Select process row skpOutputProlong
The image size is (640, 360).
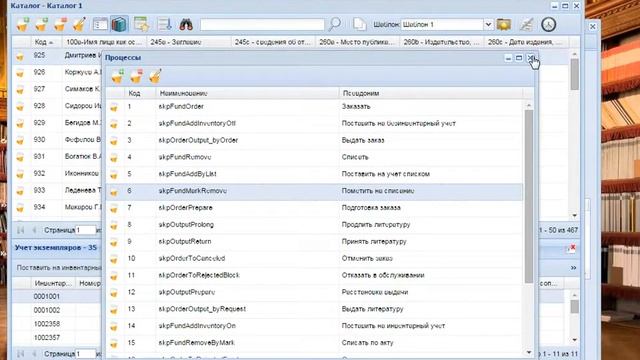tap(314, 225)
